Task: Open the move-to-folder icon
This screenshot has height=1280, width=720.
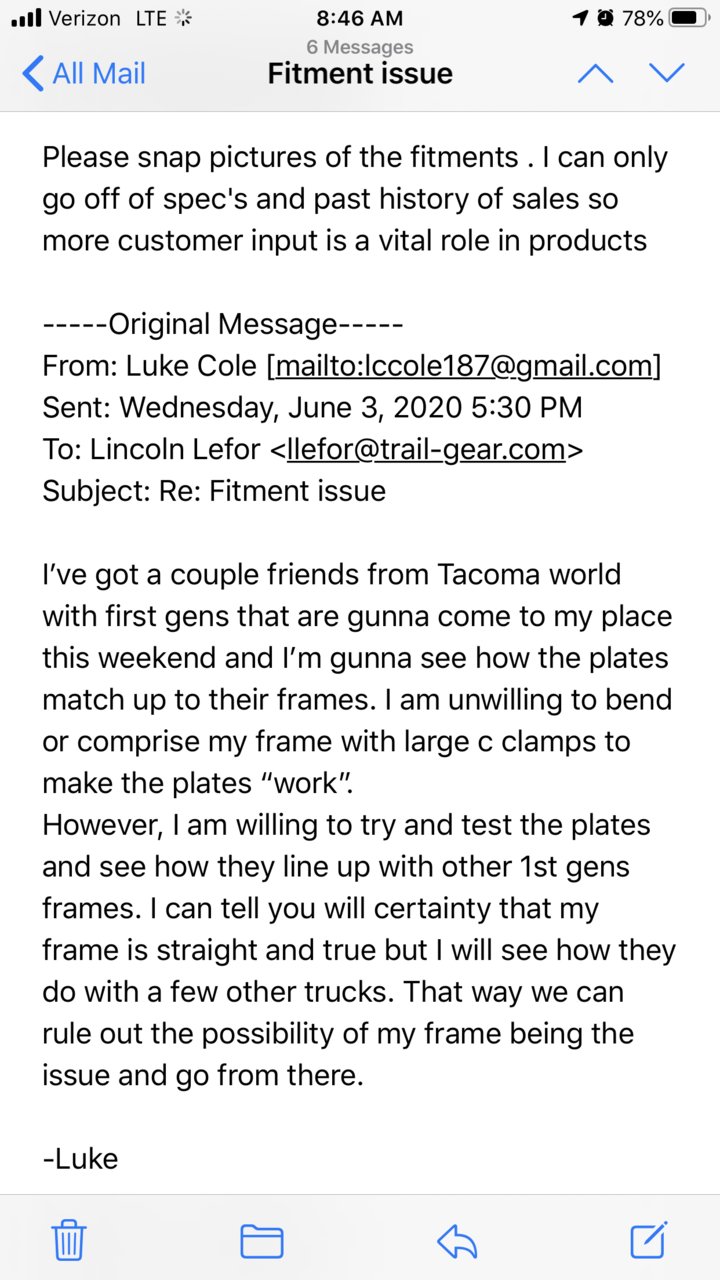Action: [x=262, y=1242]
